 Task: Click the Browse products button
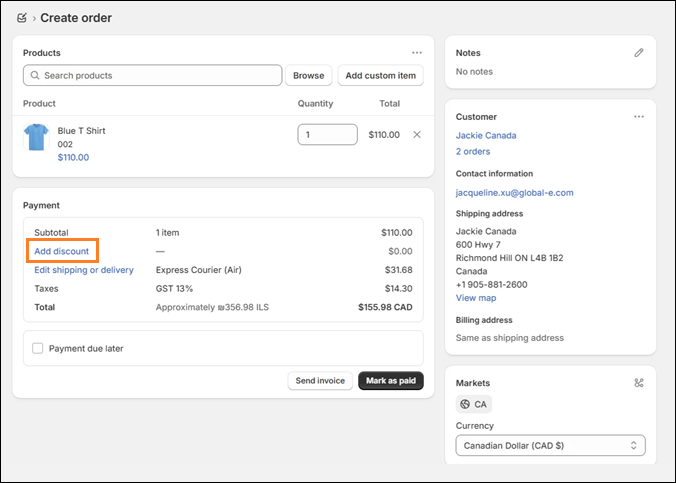[308, 75]
